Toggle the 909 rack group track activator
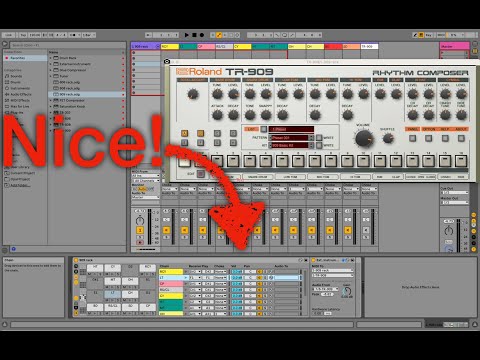The width and height of the screenshot is (480, 360). [x=140, y=230]
